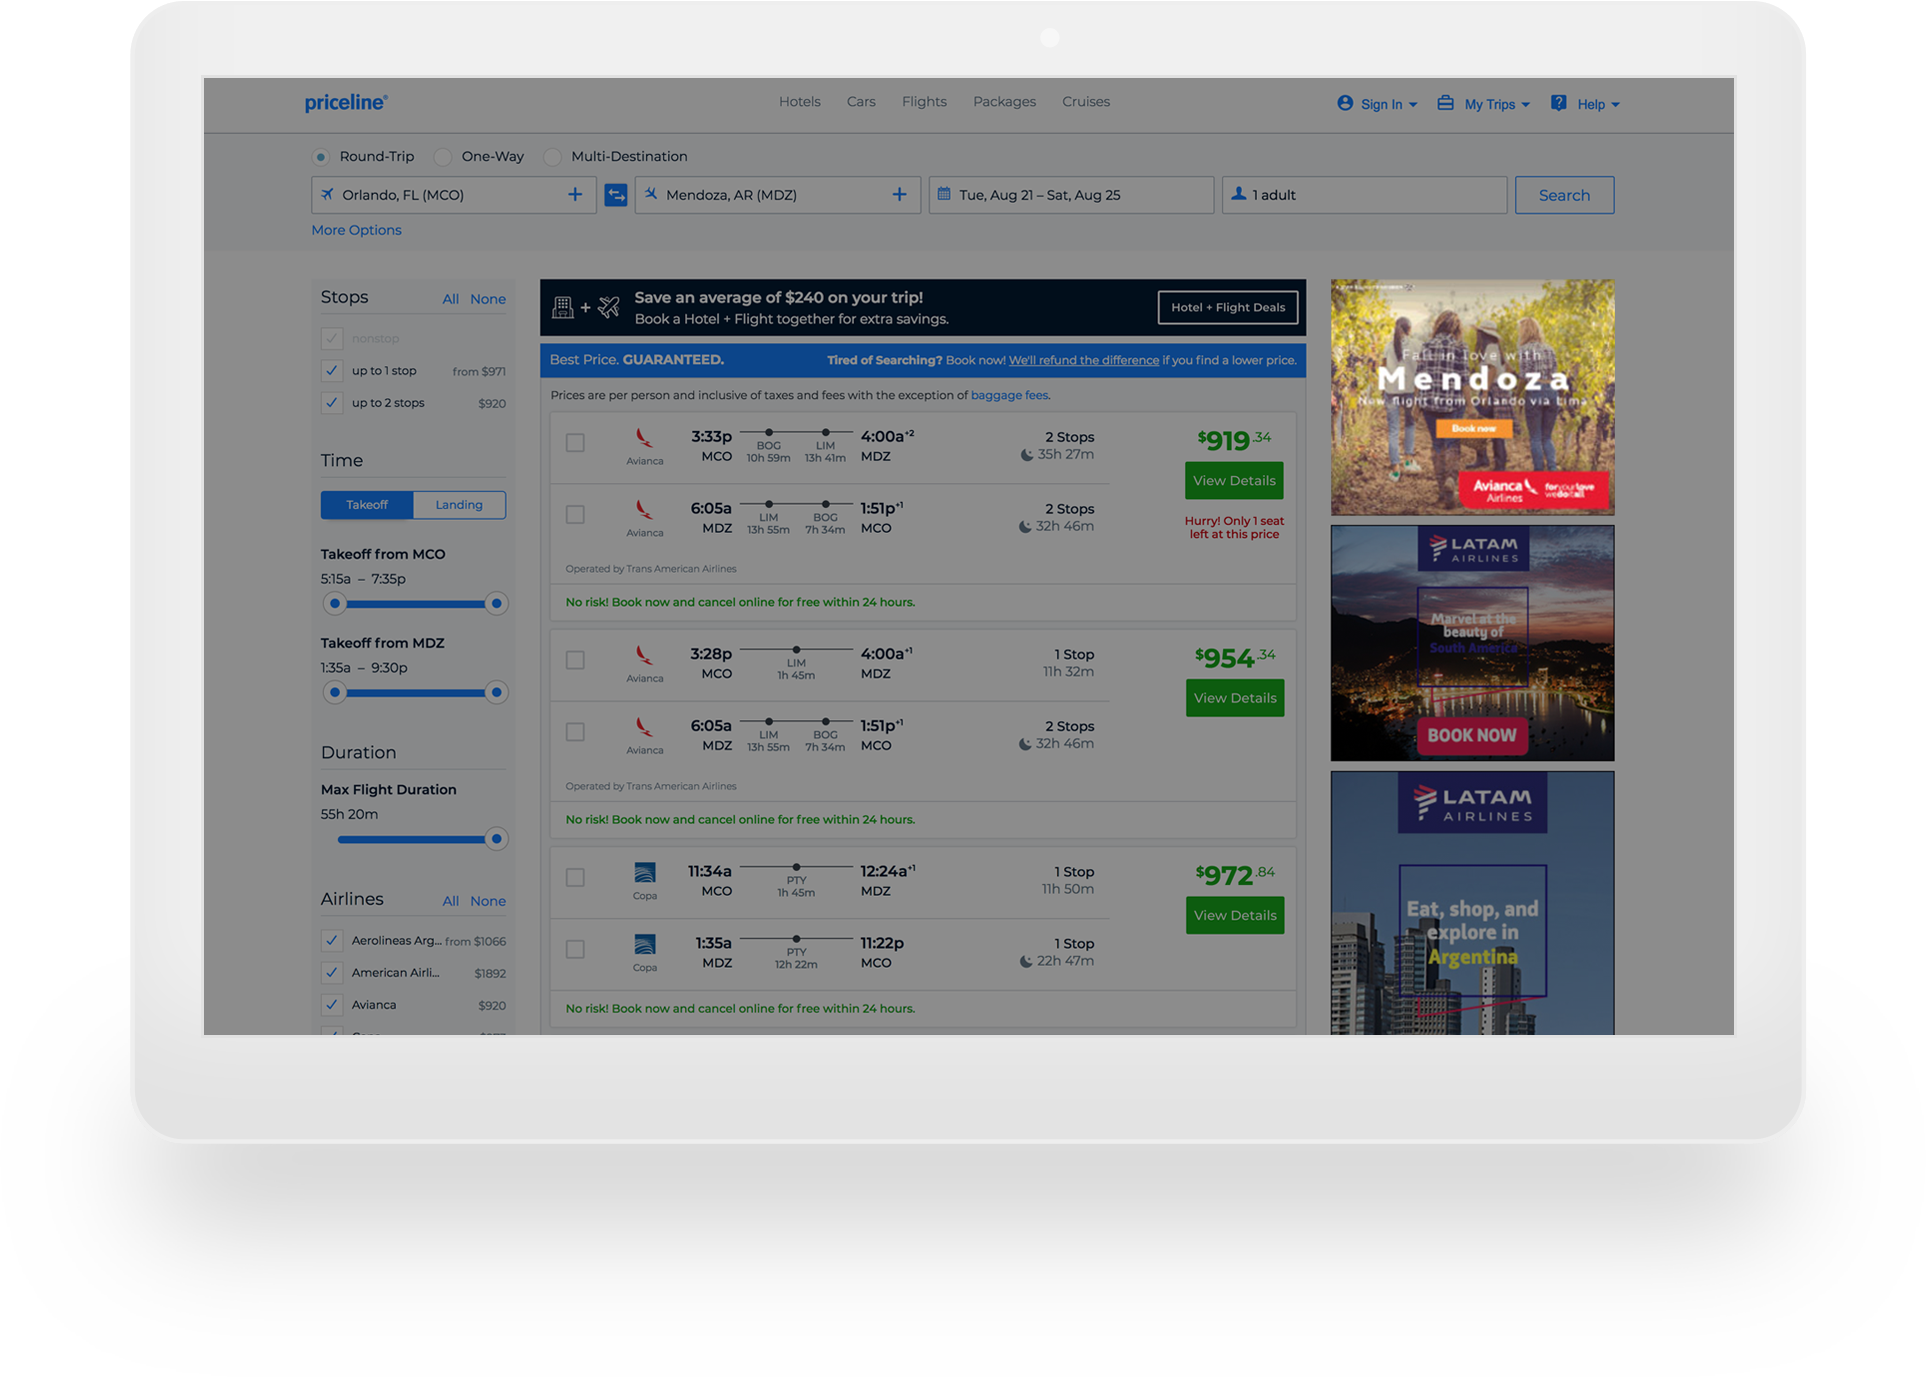Click the overnight moon icon by 22h 47m
The image size is (1926, 1377).
(1025, 962)
